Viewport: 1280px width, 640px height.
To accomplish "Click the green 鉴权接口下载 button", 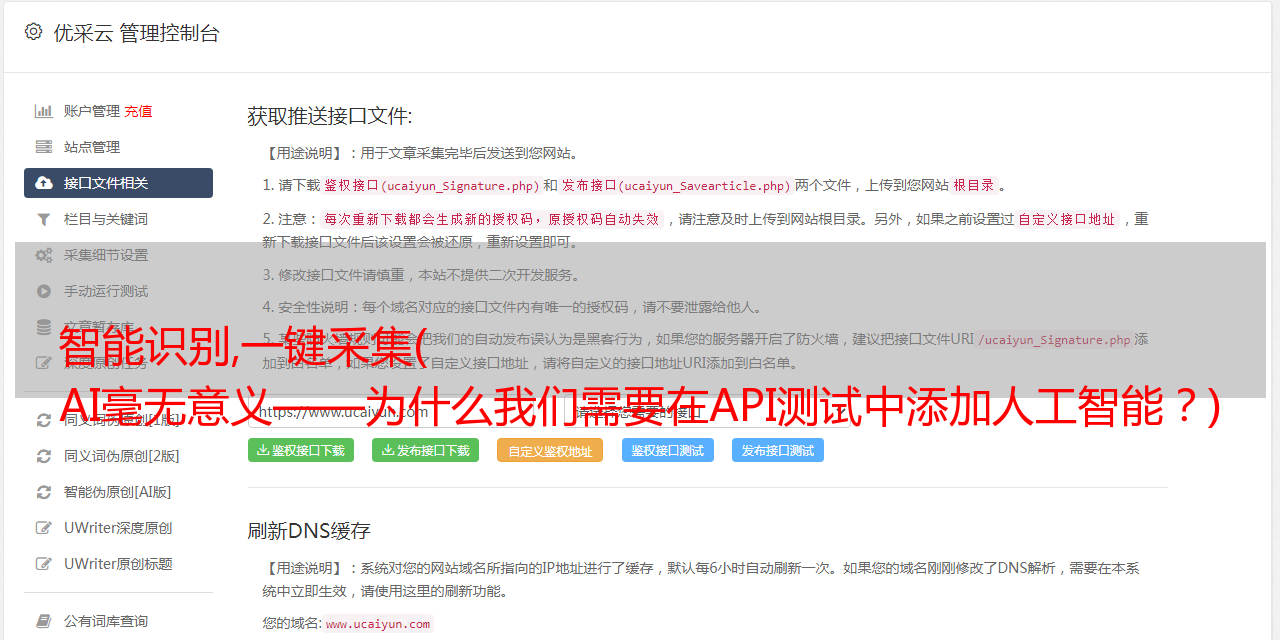I will 301,450.
